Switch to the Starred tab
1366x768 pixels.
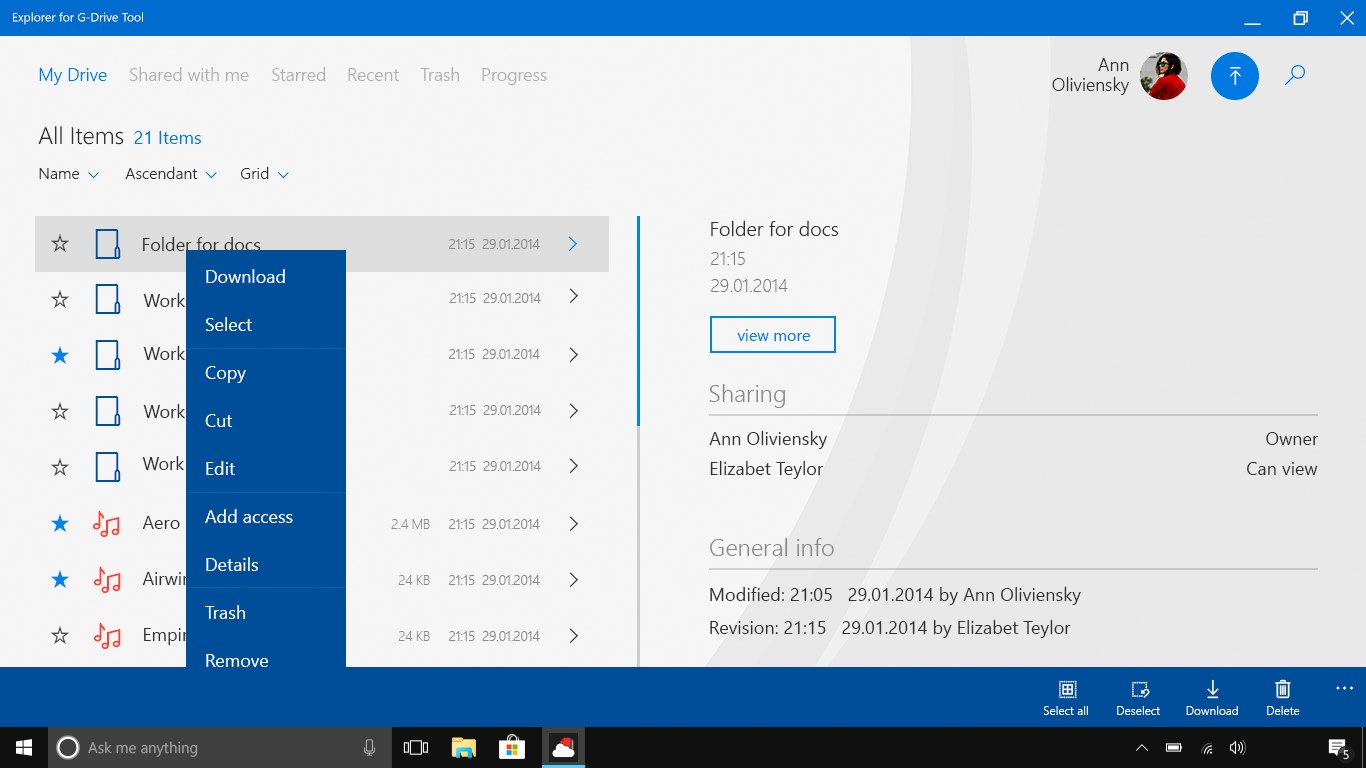pos(298,75)
